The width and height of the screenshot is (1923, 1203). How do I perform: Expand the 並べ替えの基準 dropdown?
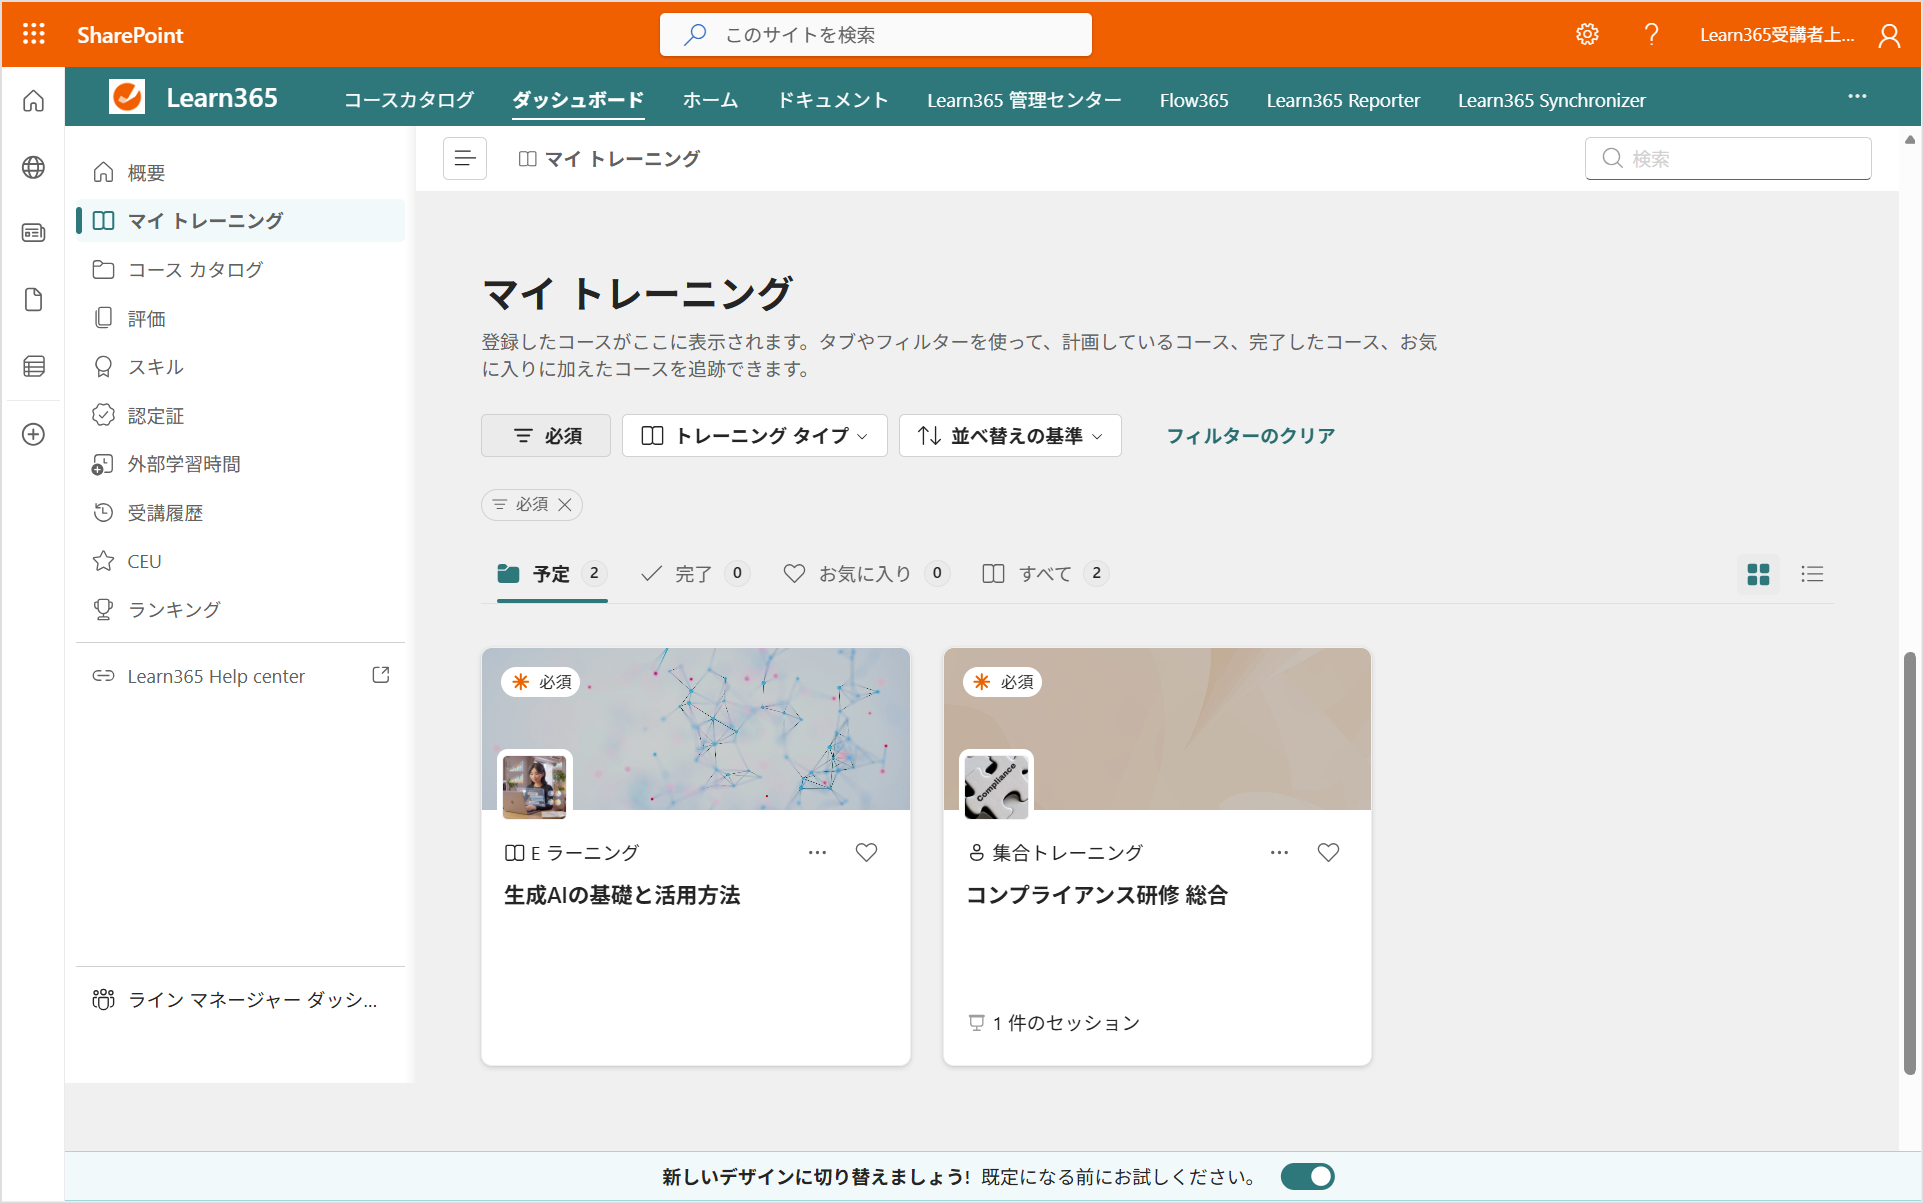(1010, 436)
